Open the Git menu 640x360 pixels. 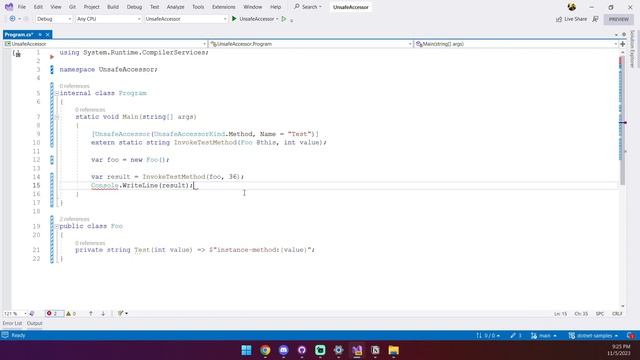click(x=72, y=7)
